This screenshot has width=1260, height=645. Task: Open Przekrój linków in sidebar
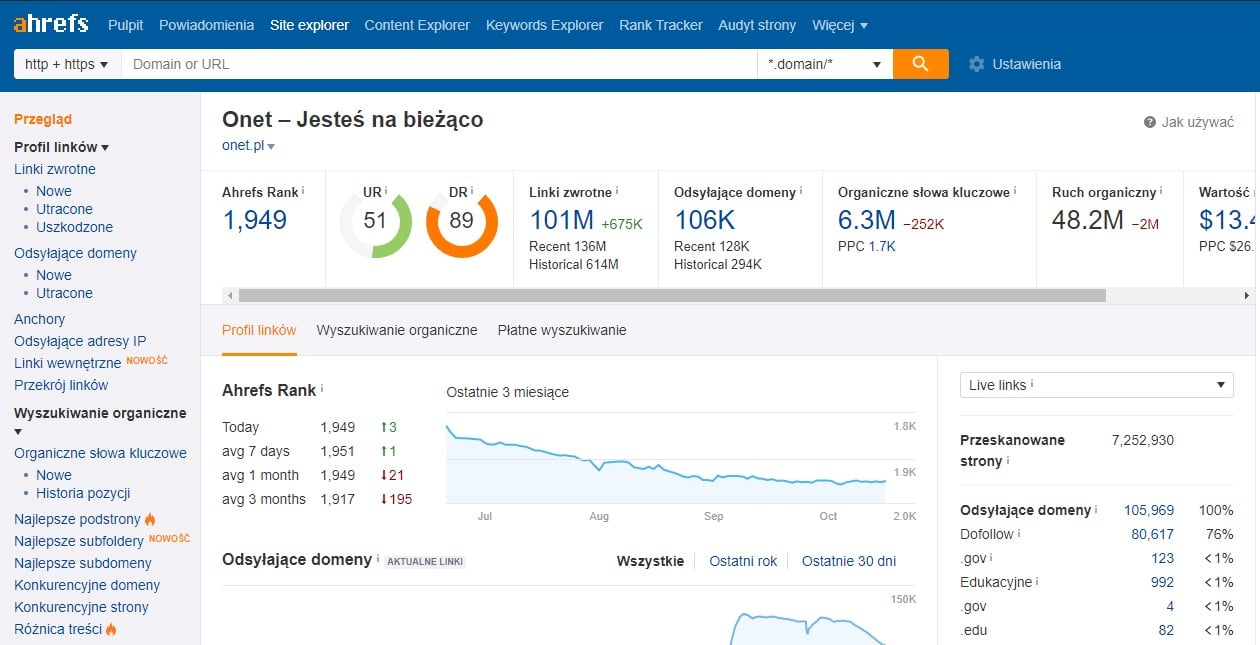pyautogui.click(x=61, y=385)
